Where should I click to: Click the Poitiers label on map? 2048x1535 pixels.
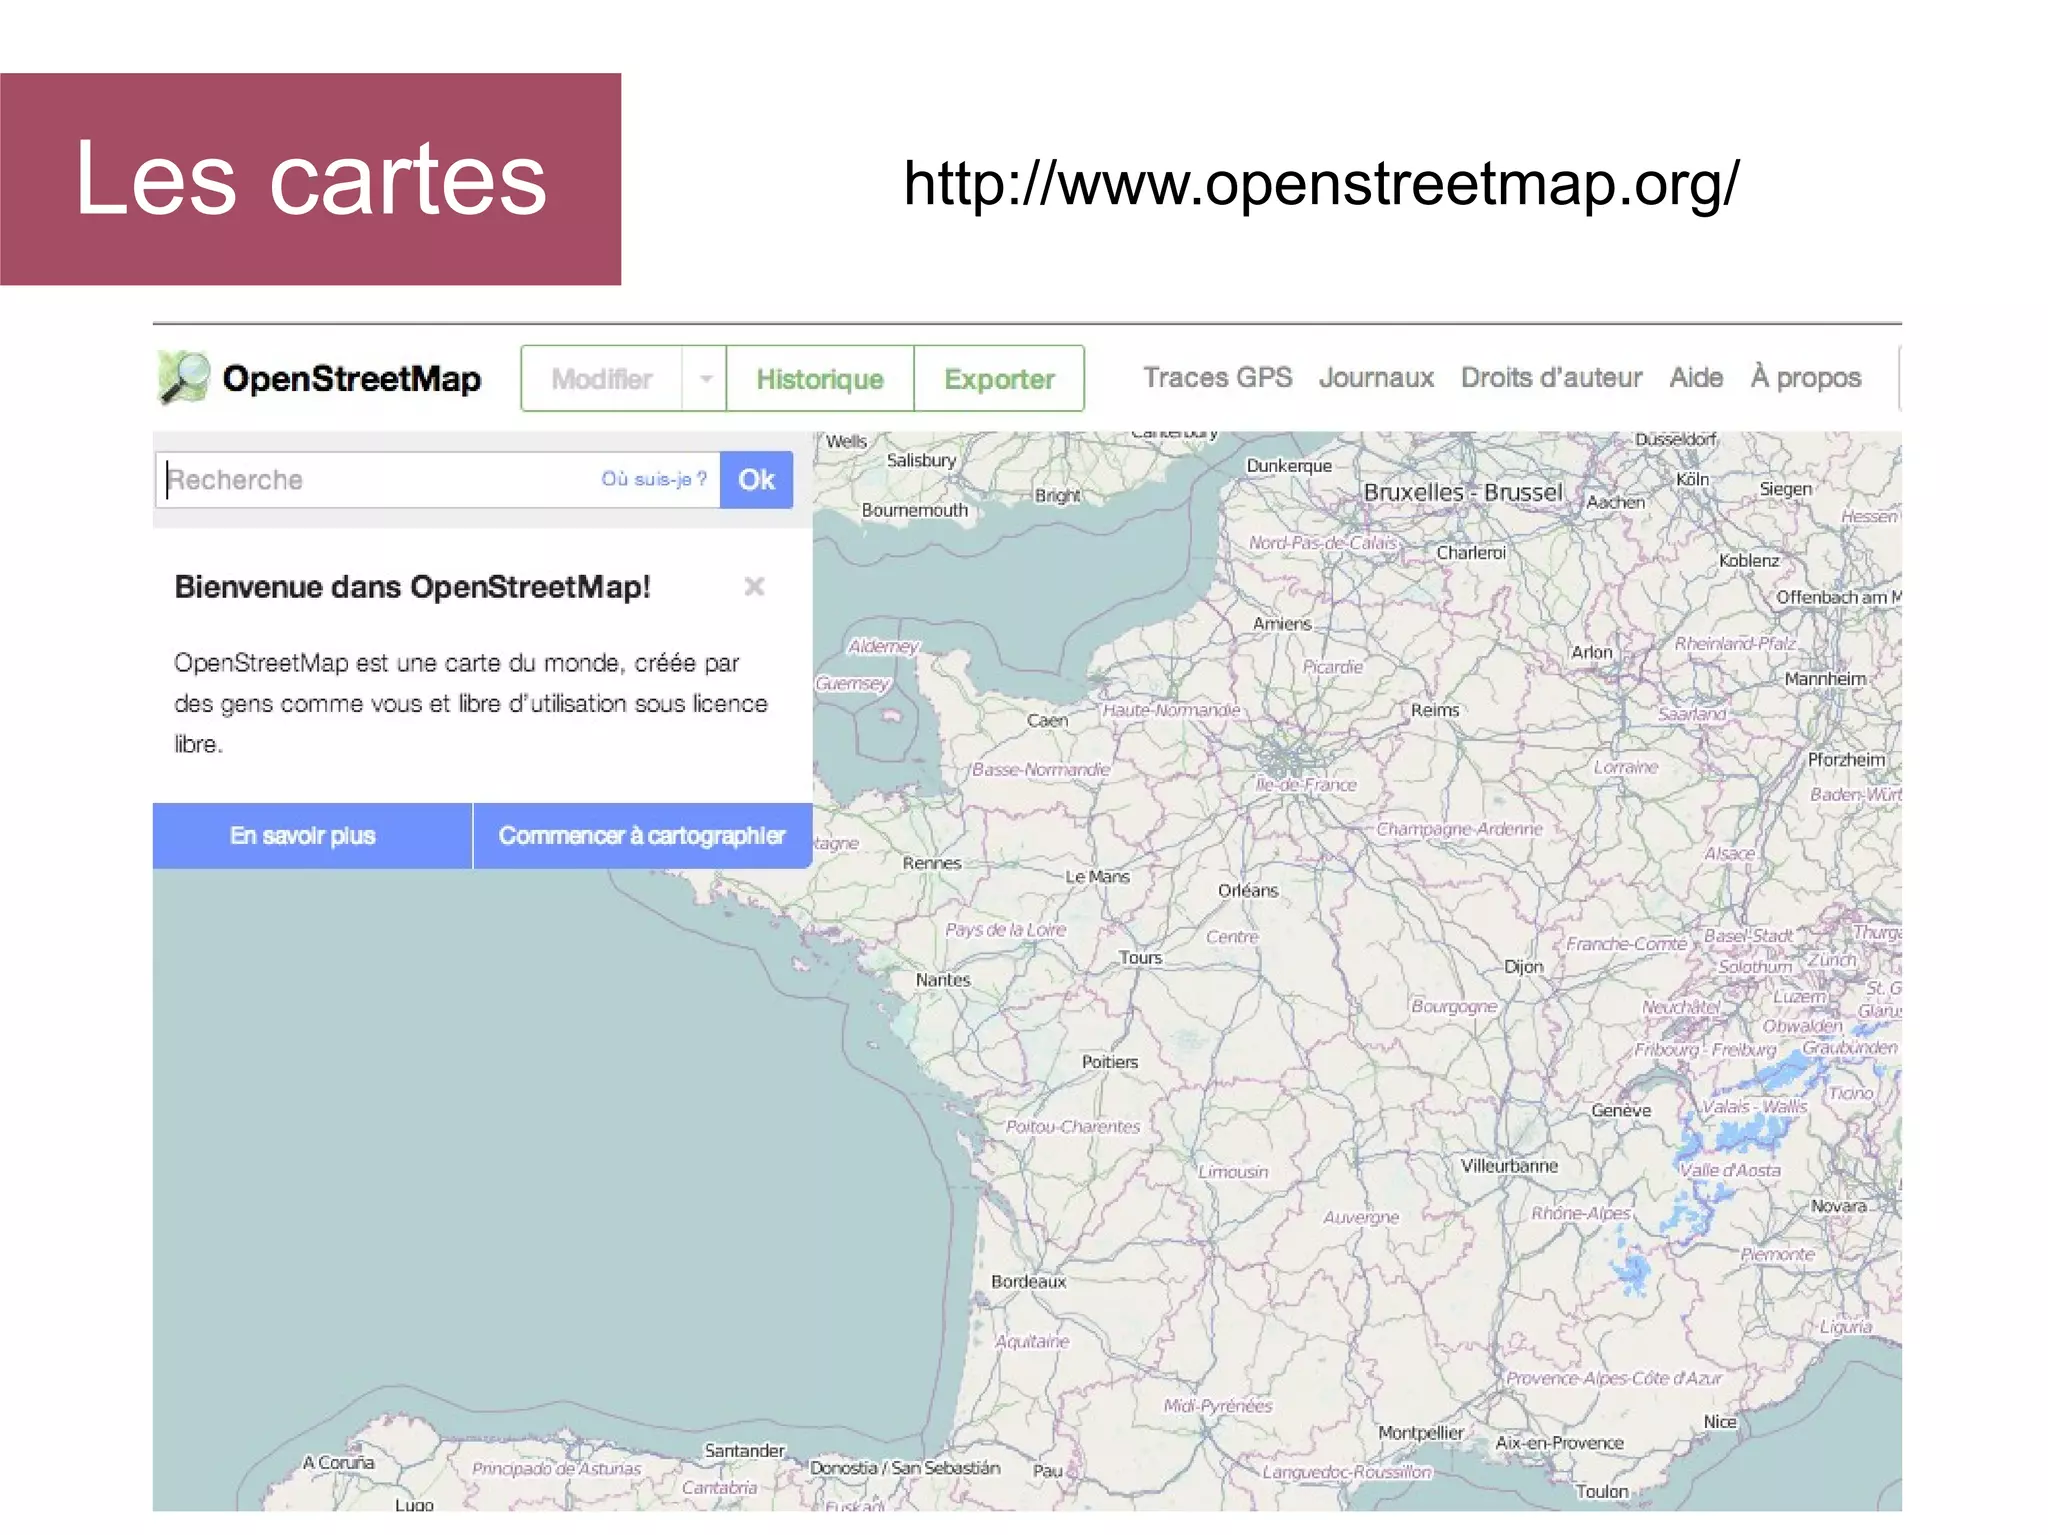(1110, 1062)
